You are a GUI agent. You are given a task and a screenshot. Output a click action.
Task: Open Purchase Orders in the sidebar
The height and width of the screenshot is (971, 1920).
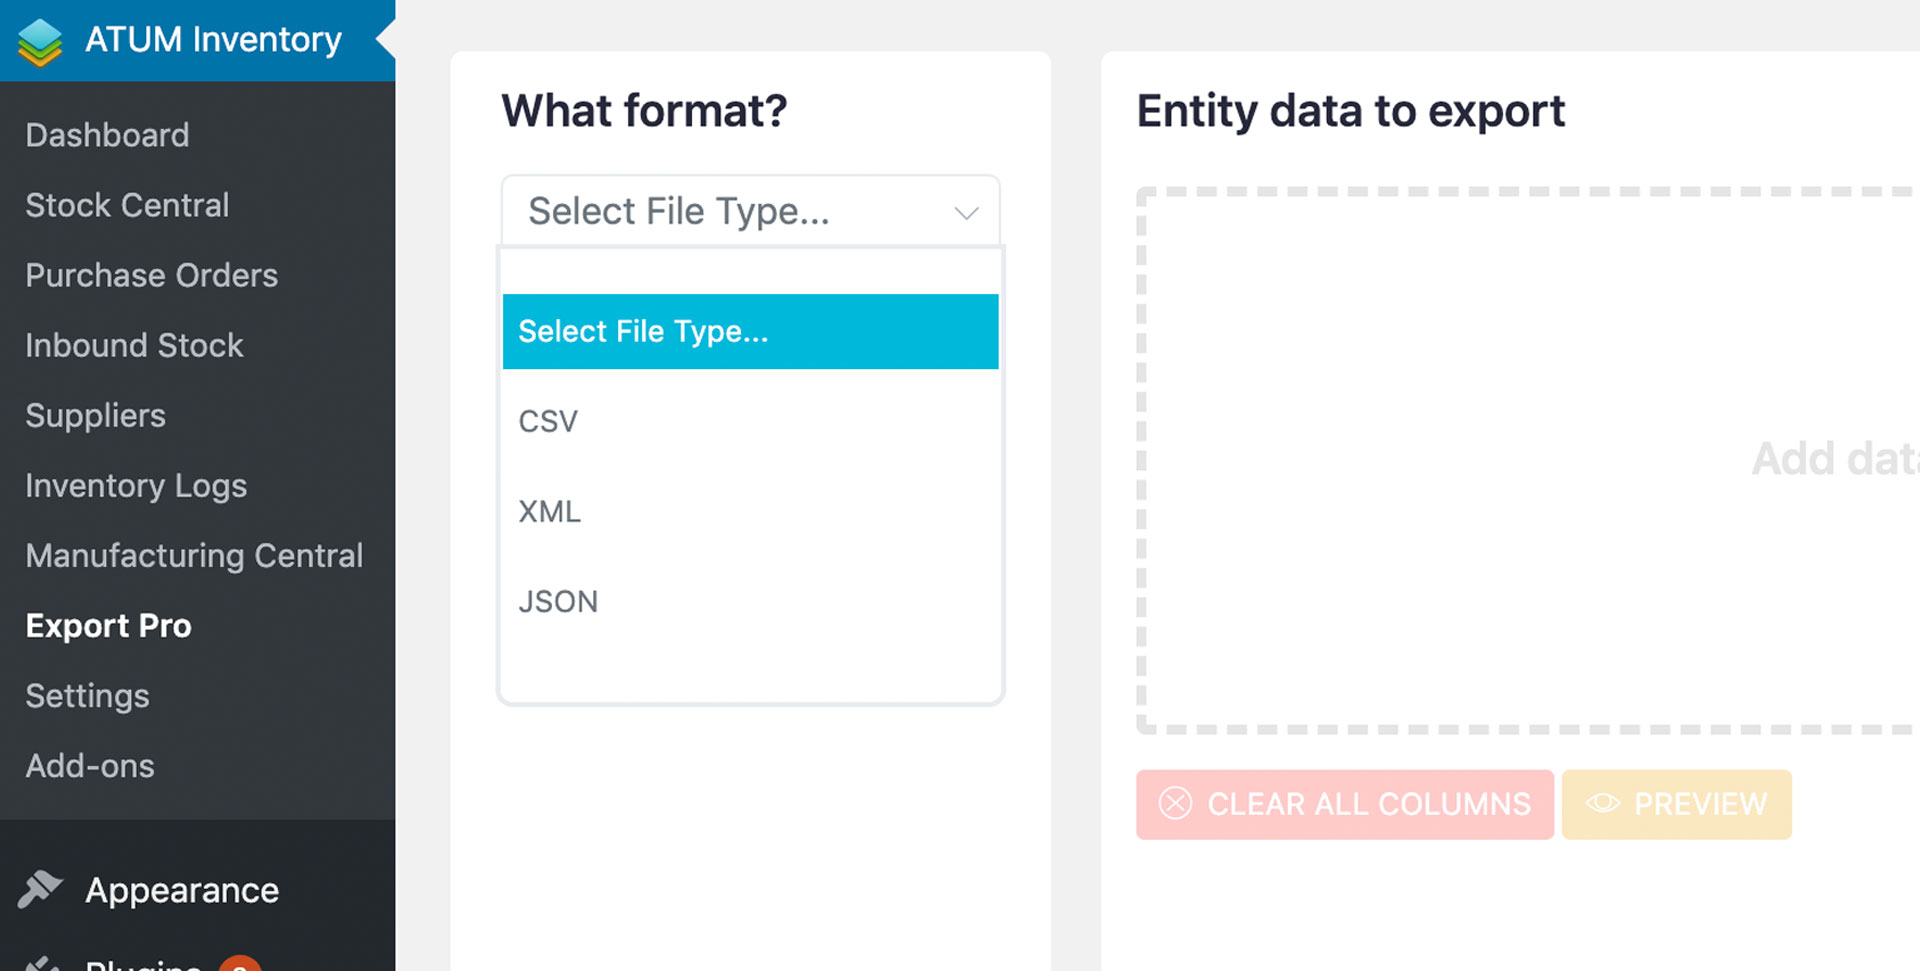point(152,275)
